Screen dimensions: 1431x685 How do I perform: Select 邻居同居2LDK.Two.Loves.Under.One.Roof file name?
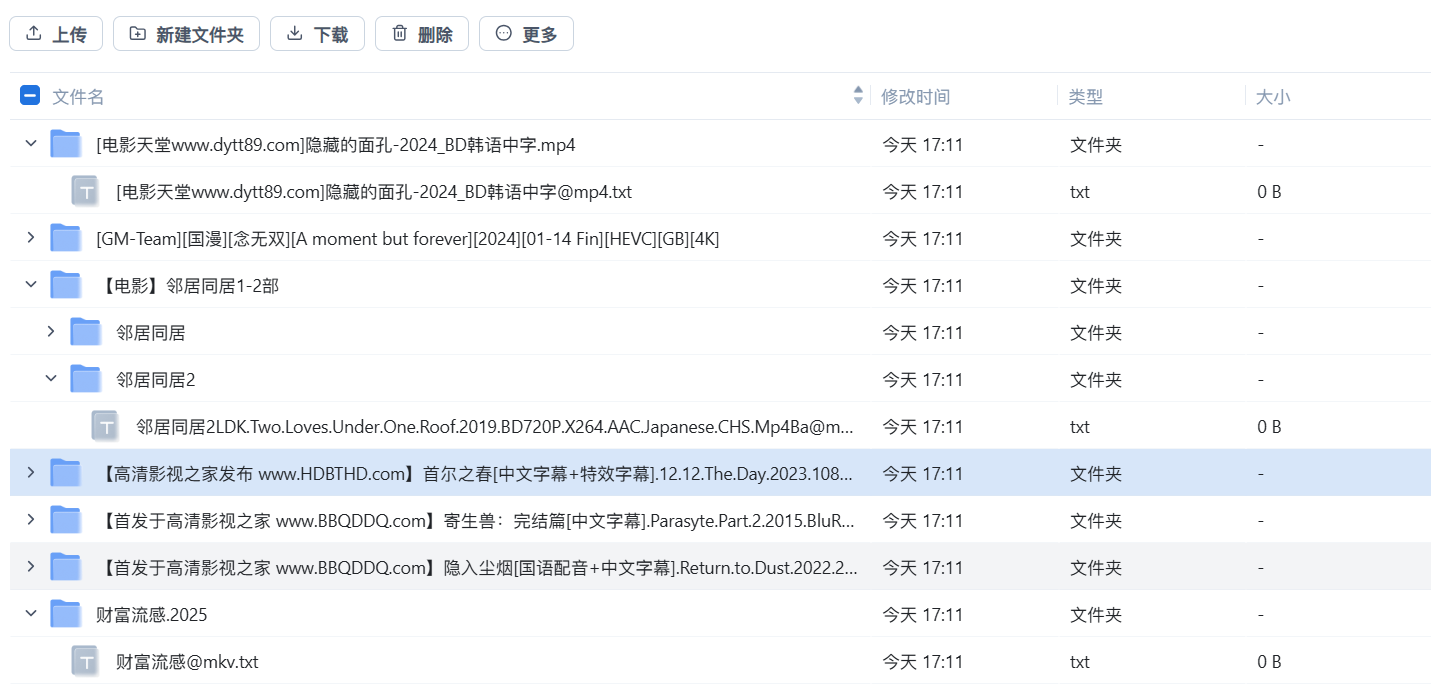point(495,427)
